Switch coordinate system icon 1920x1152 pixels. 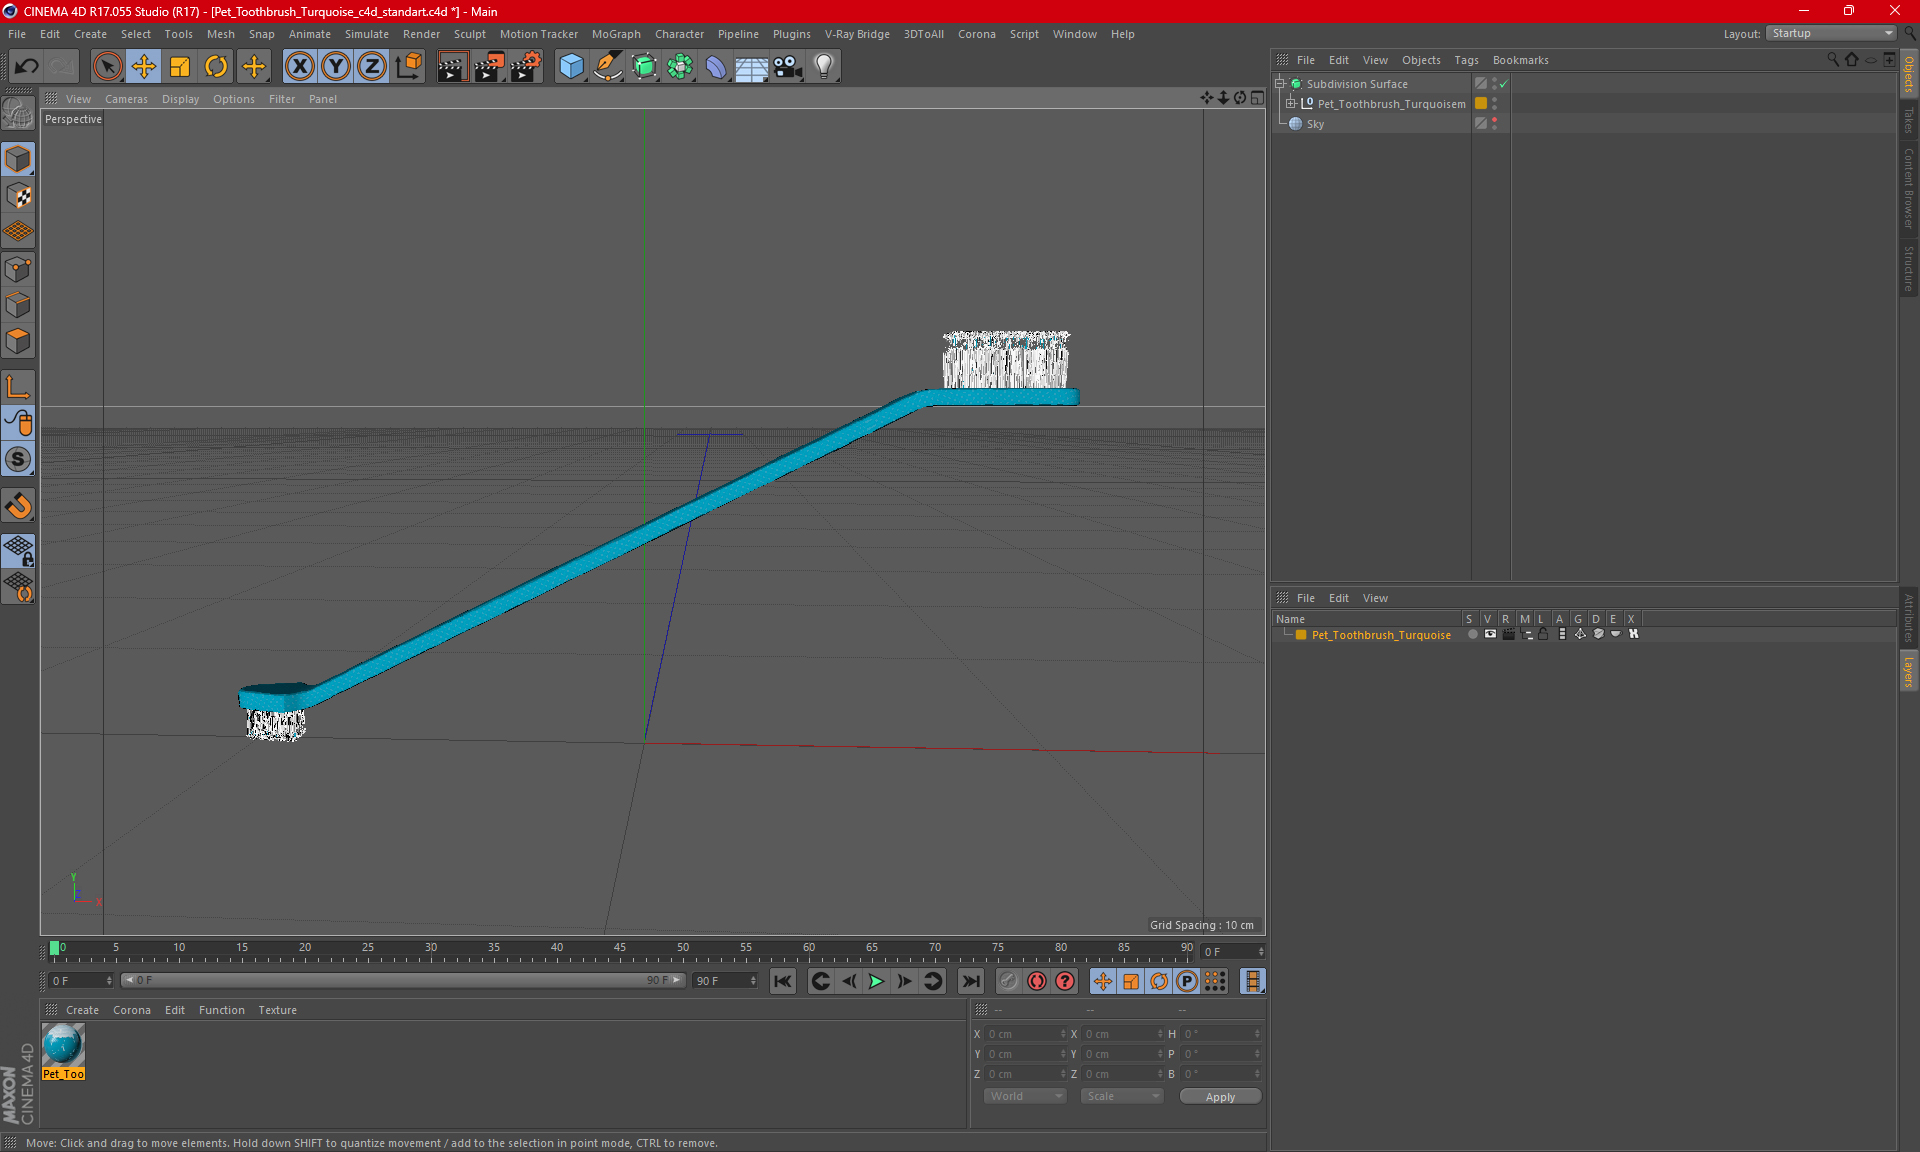coord(408,67)
